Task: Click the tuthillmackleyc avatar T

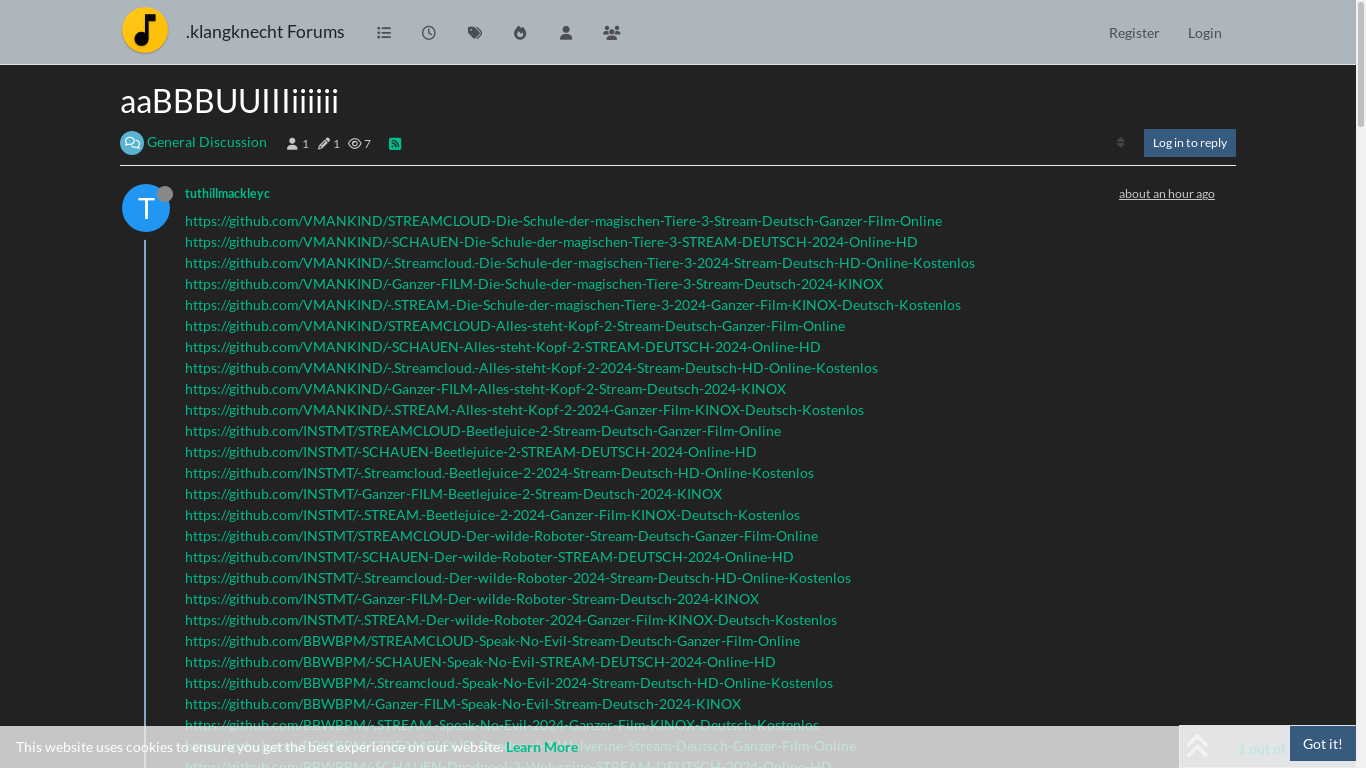Action: [146, 208]
